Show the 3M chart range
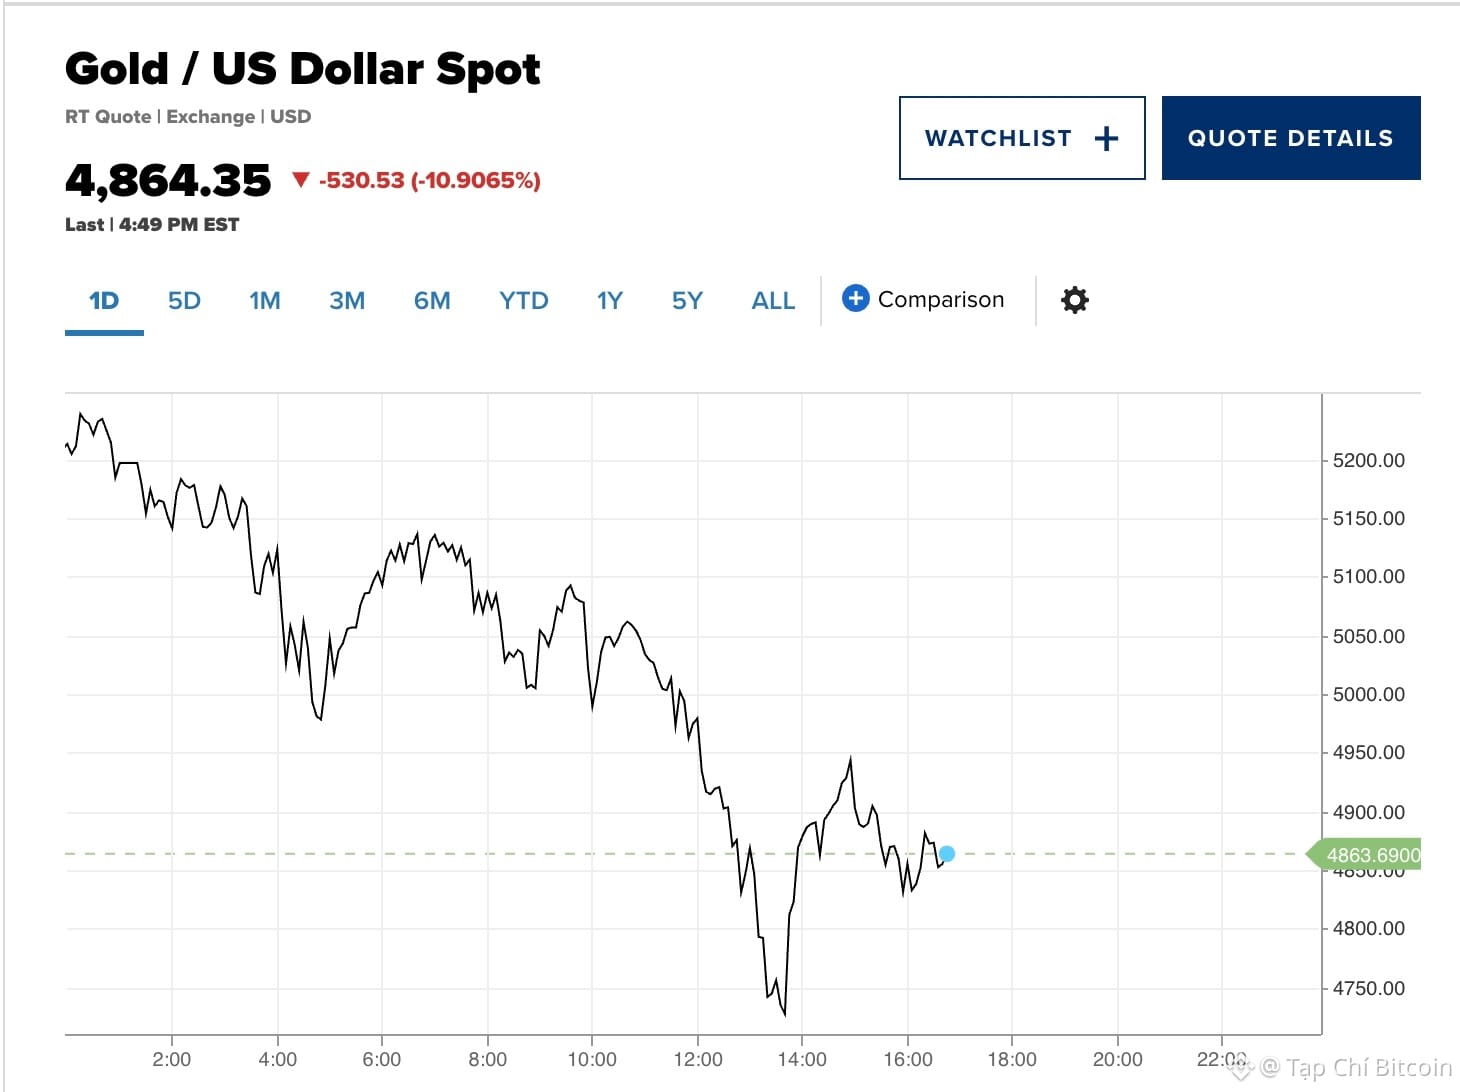The height and width of the screenshot is (1092, 1460). pos(347,301)
